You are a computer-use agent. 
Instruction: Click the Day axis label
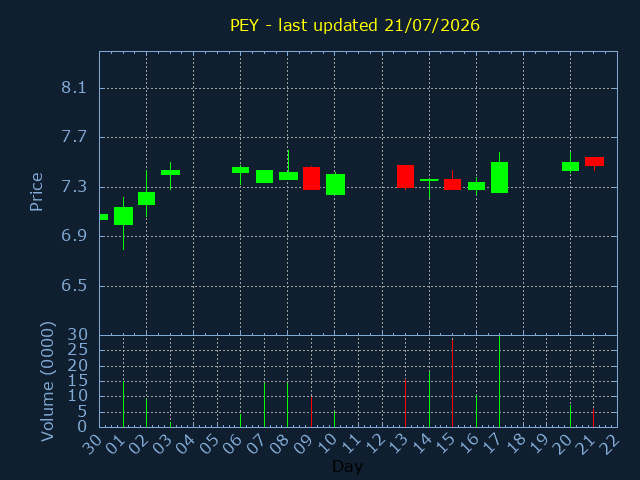(347, 466)
